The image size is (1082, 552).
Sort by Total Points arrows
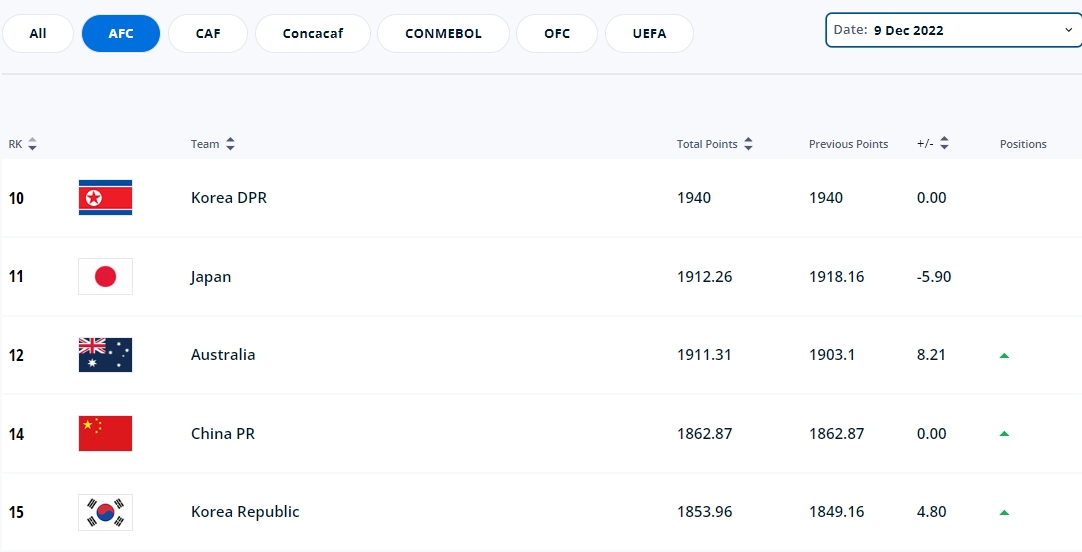tap(748, 144)
